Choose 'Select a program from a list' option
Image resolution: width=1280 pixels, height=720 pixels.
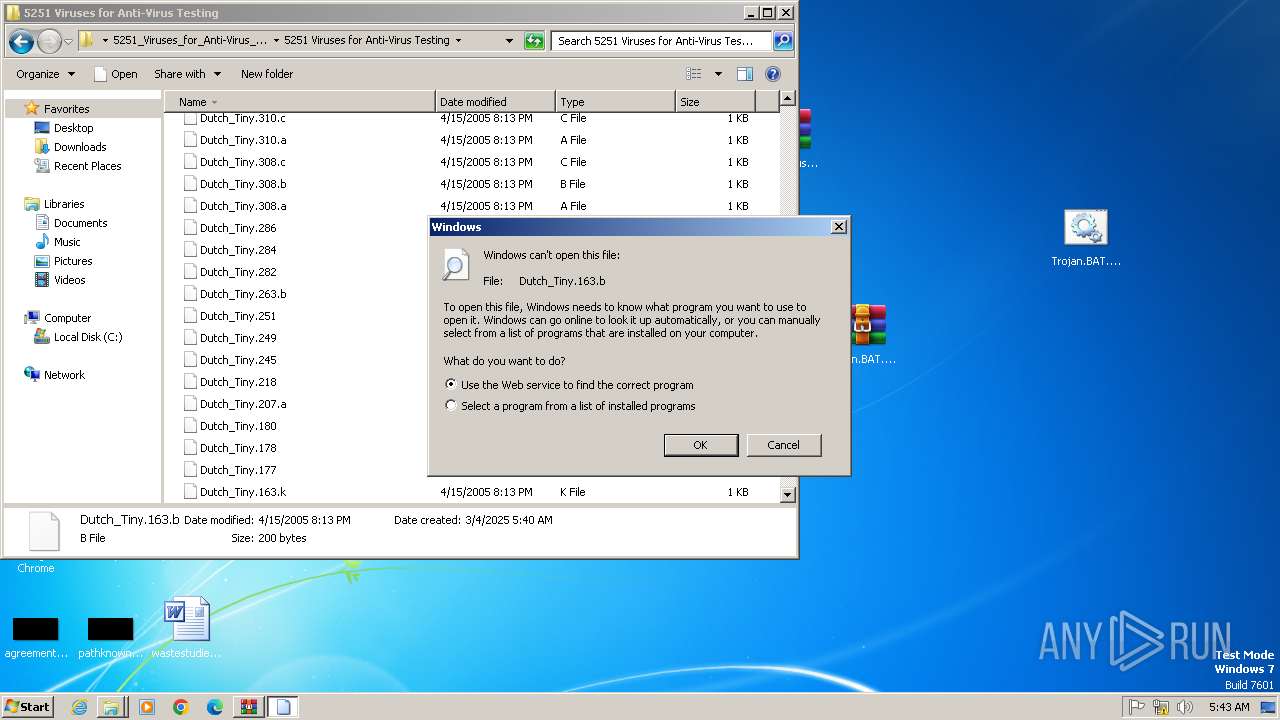451,406
